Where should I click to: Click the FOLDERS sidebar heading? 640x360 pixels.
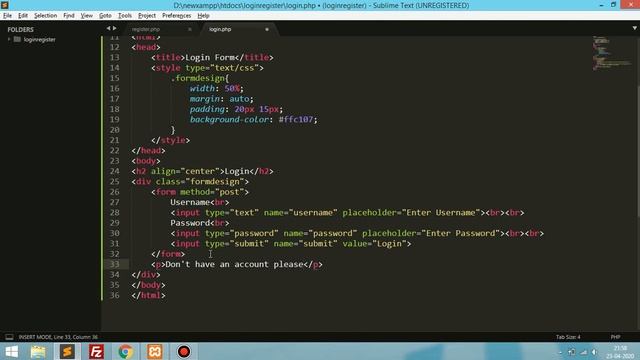click(20, 29)
